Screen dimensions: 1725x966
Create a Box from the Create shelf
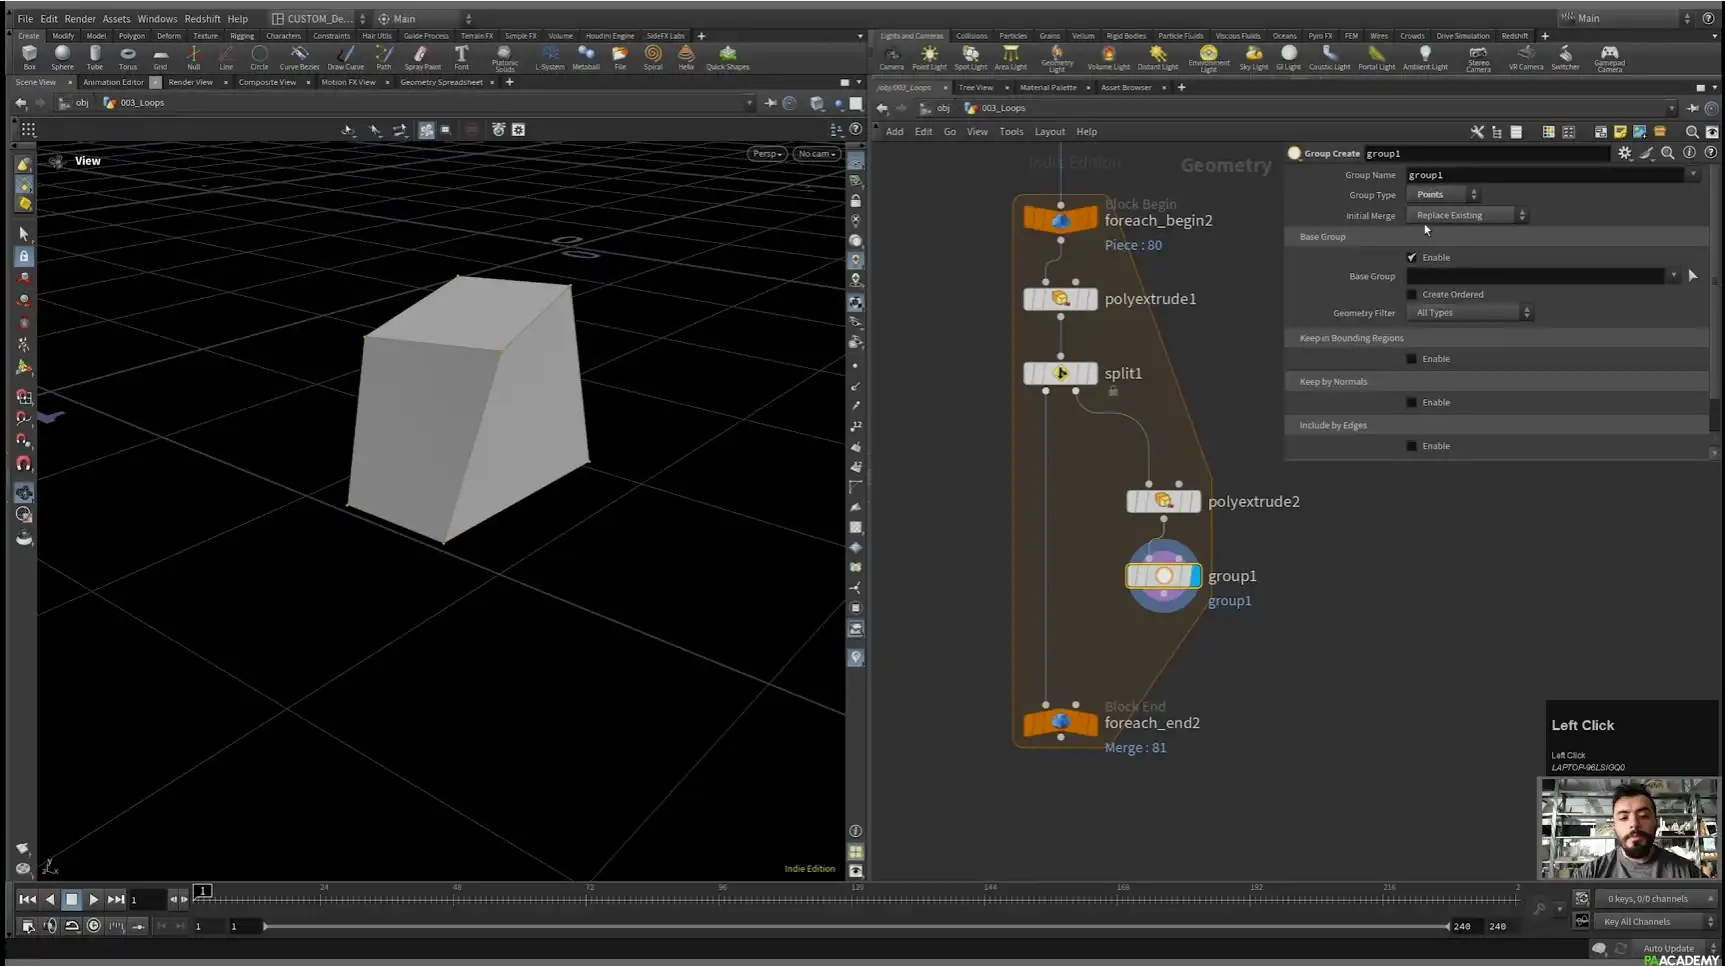coord(29,57)
